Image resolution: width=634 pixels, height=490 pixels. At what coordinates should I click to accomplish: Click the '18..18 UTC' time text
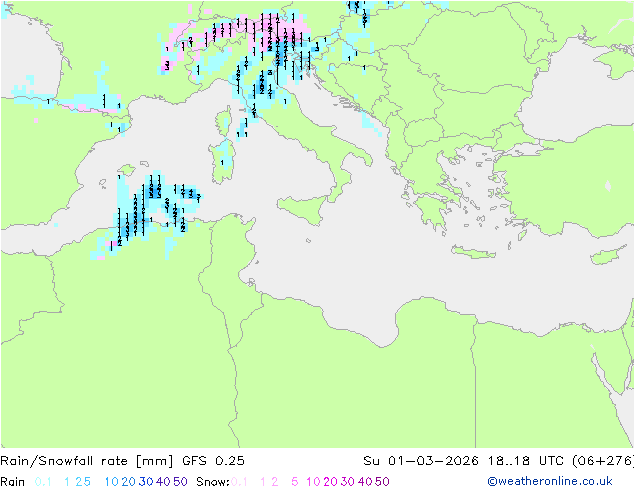tap(527, 461)
